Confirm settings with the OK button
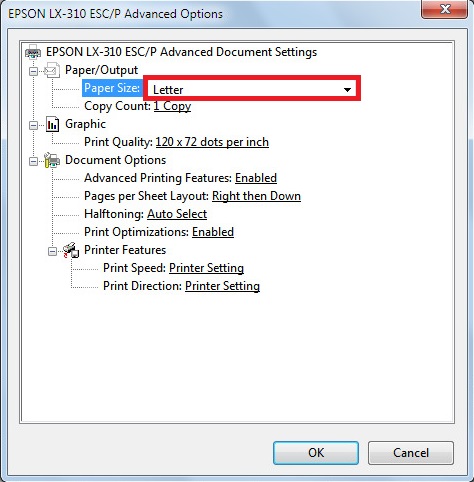This screenshot has height=482, width=474. pyautogui.click(x=316, y=453)
